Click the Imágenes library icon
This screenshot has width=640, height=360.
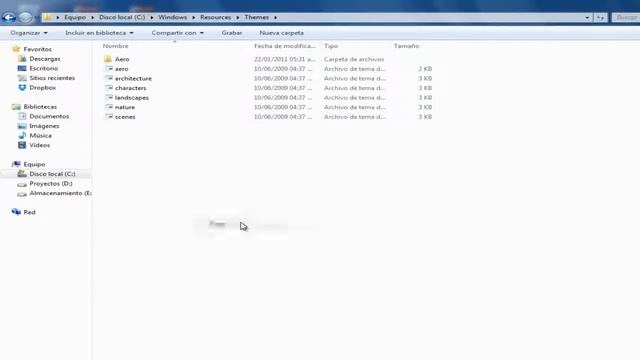22,126
